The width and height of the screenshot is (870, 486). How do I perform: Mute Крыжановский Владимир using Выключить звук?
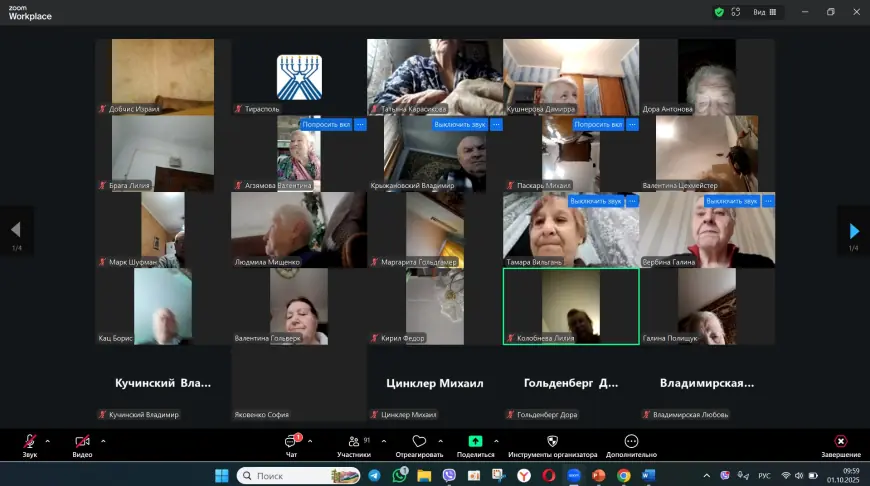click(x=460, y=125)
